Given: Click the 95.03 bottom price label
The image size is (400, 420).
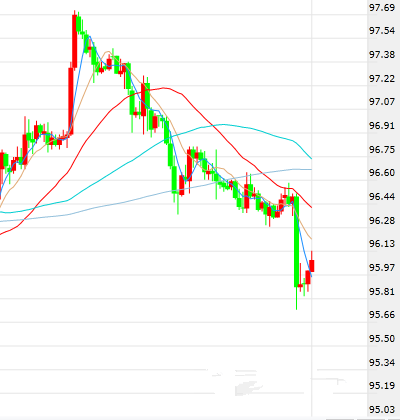Looking at the screenshot, I should (x=382, y=409).
